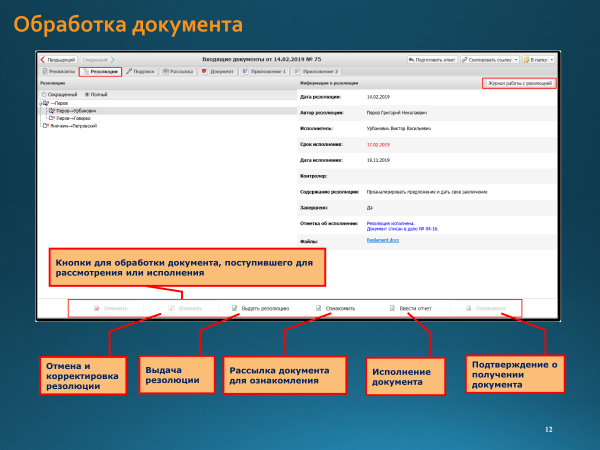This screenshot has width=600, height=450.
Task: Select the 'Сокращенный' radio button
Action: click(x=44, y=94)
